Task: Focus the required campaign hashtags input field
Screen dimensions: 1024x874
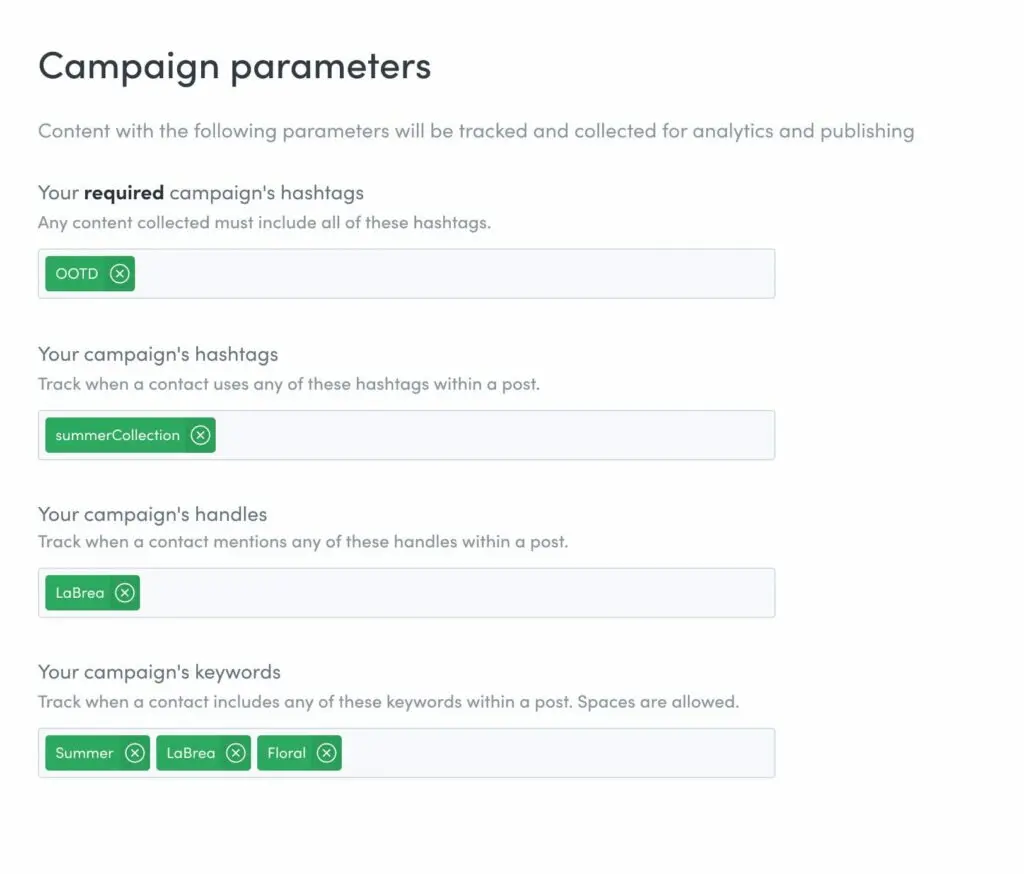Action: coord(450,274)
